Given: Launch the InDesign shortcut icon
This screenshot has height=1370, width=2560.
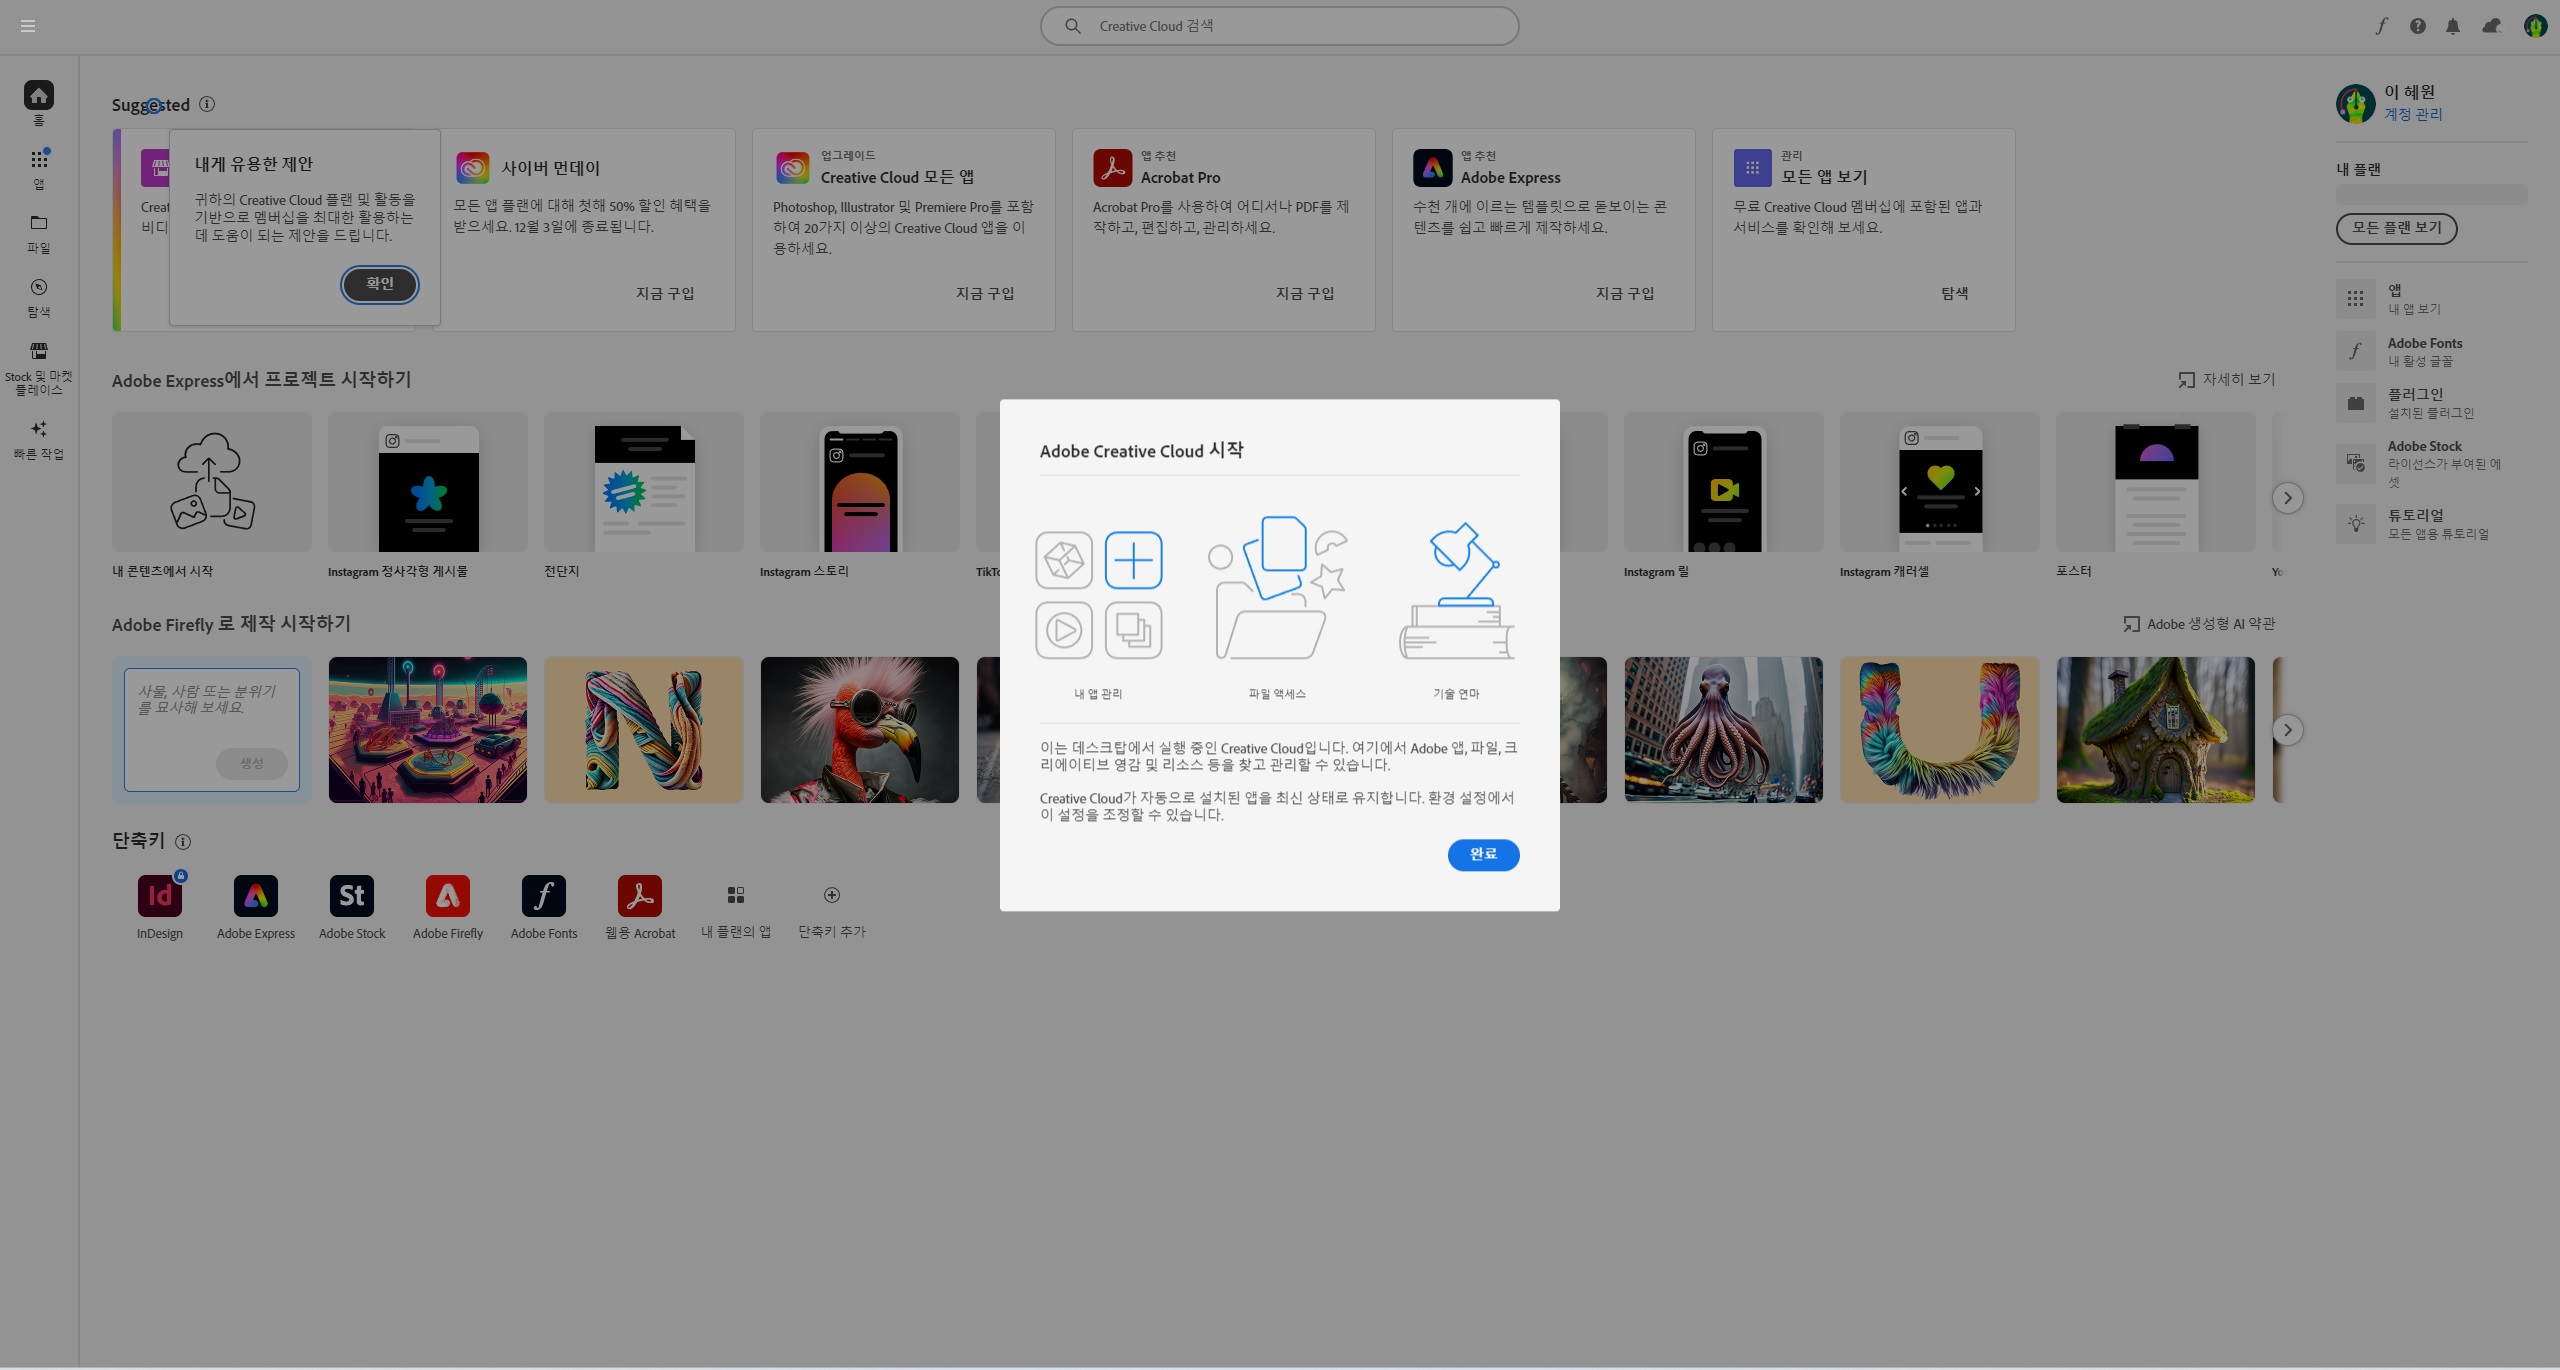Looking at the screenshot, I should click(x=160, y=896).
